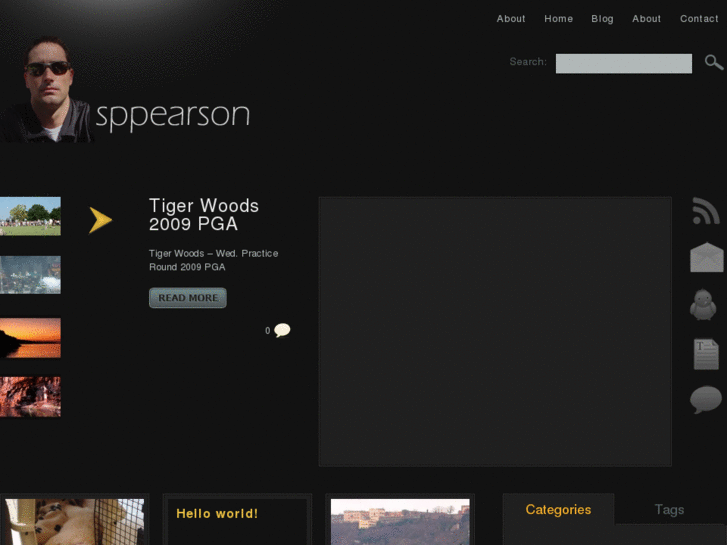Open the Twitter bird icon
727x545 pixels.
tap(703, 304)
